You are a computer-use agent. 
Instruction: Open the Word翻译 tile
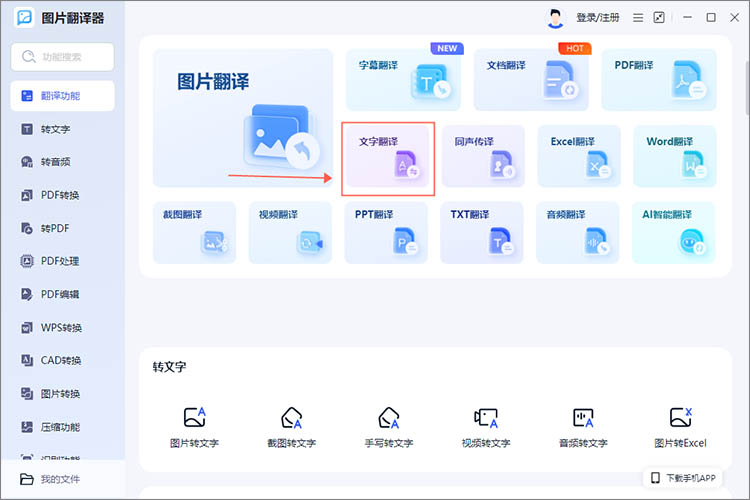675,156
